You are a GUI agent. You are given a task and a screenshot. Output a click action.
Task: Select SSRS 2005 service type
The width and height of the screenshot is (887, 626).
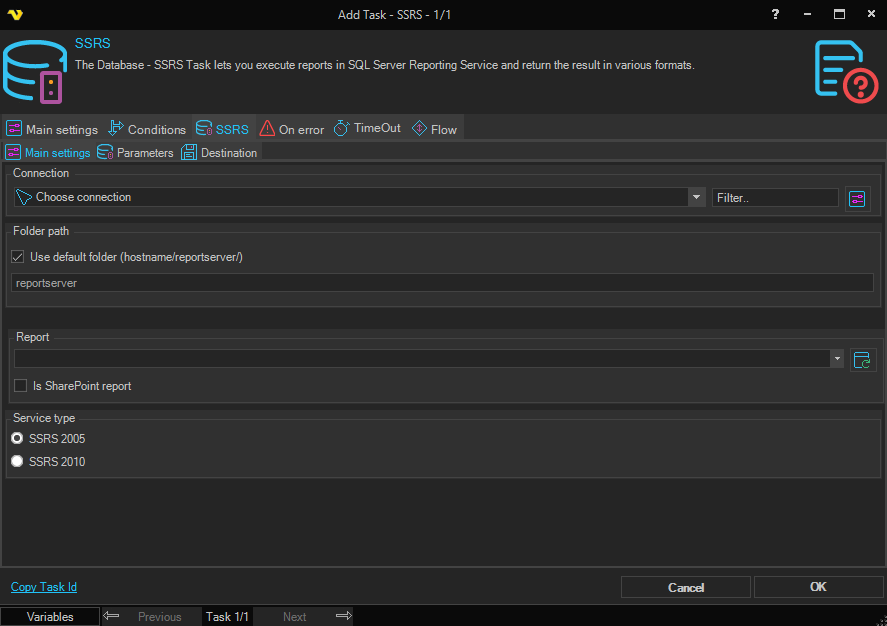[x=17, y=438]
